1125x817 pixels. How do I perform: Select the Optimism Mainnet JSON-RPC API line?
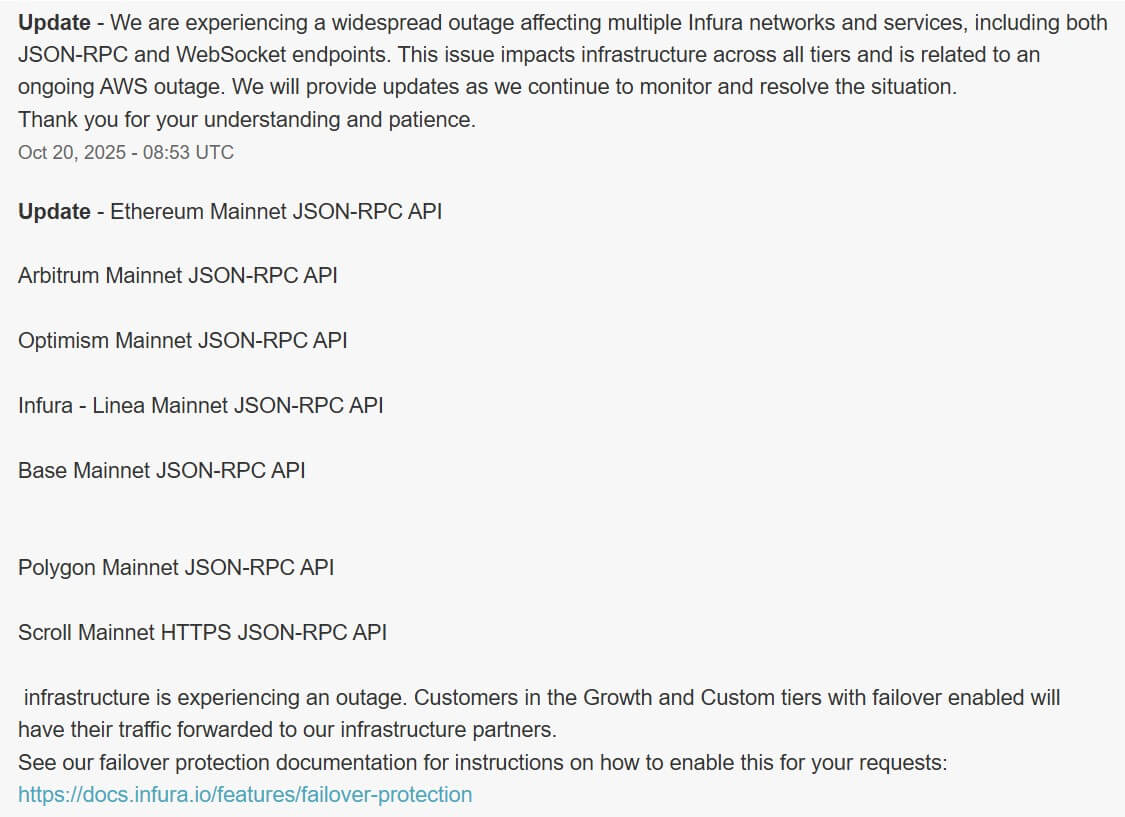click(183, 341)
